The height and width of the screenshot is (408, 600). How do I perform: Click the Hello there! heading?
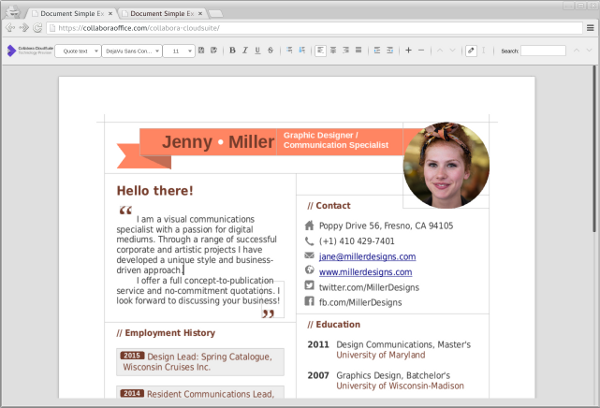tap(155, 191)
